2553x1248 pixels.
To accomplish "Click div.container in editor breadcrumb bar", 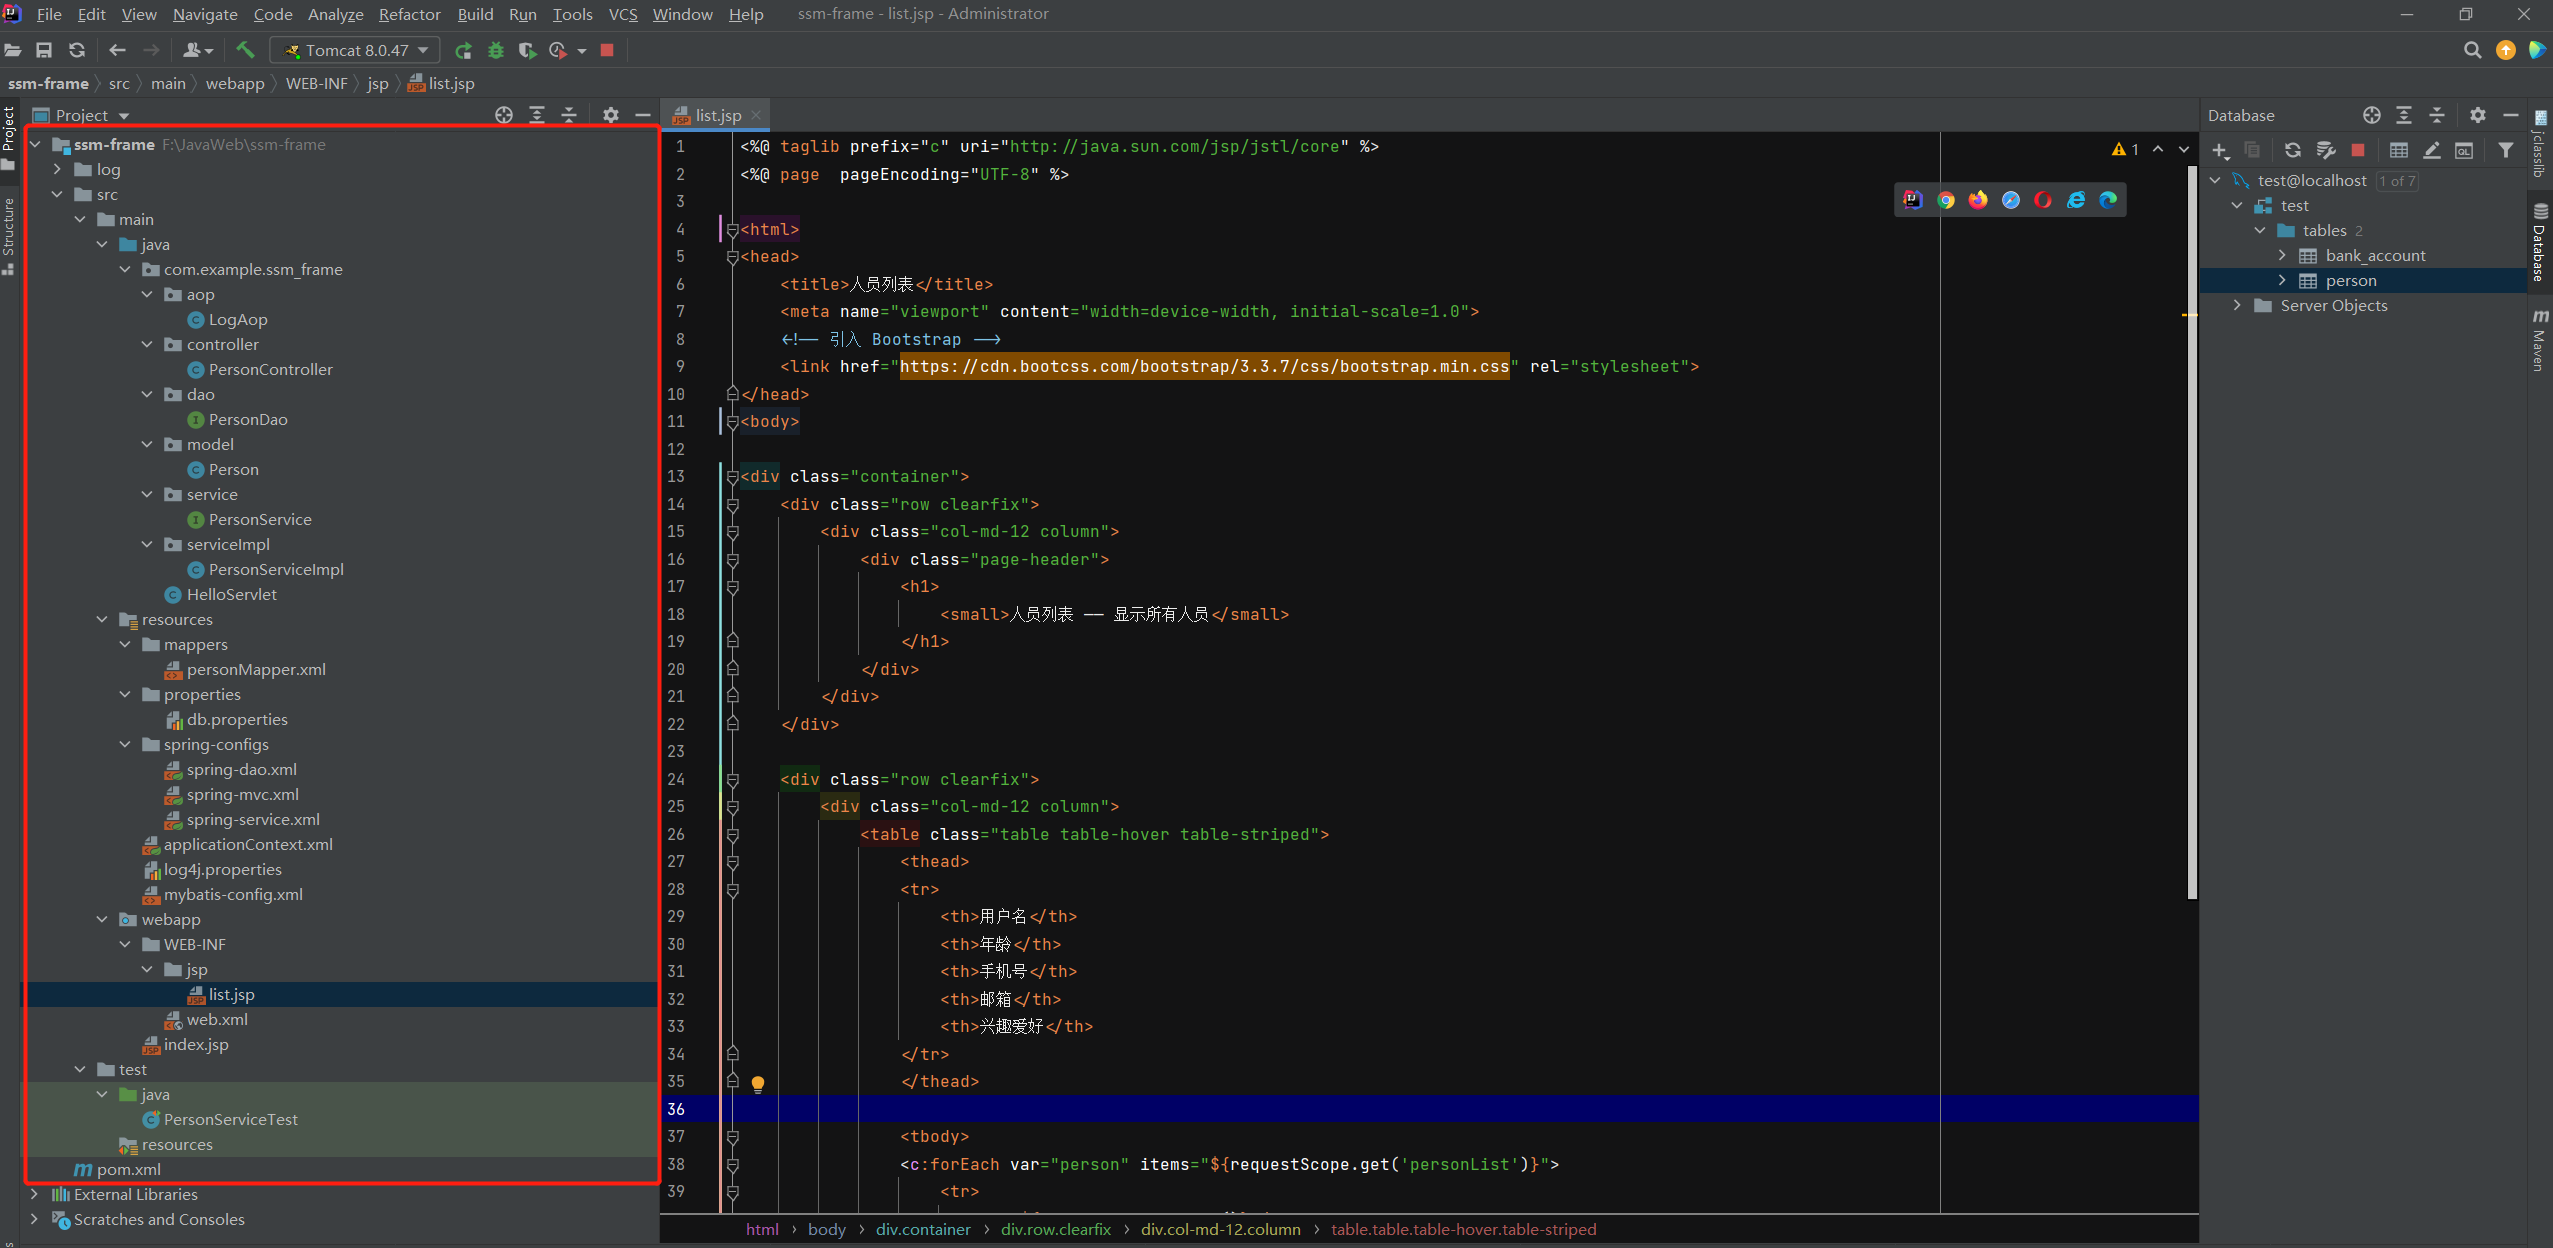I will point(923,1229).
